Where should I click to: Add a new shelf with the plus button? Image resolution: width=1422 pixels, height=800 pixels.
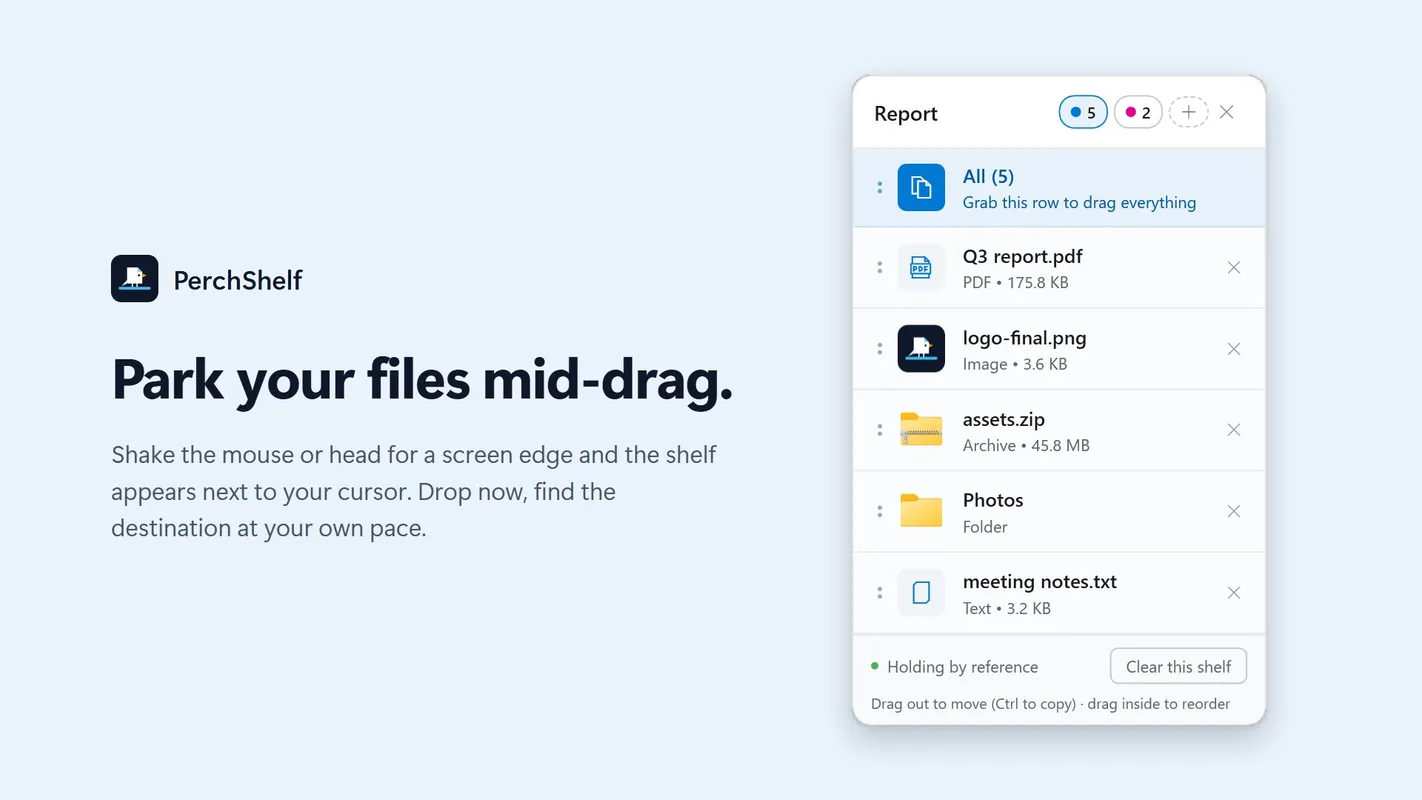pos(1188,113)
